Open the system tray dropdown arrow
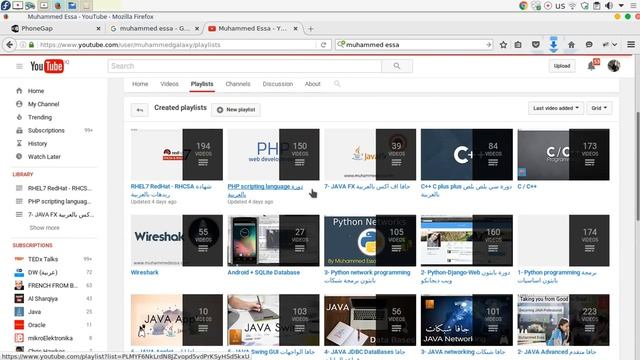The image size is (640, 360). pos(621,6)
